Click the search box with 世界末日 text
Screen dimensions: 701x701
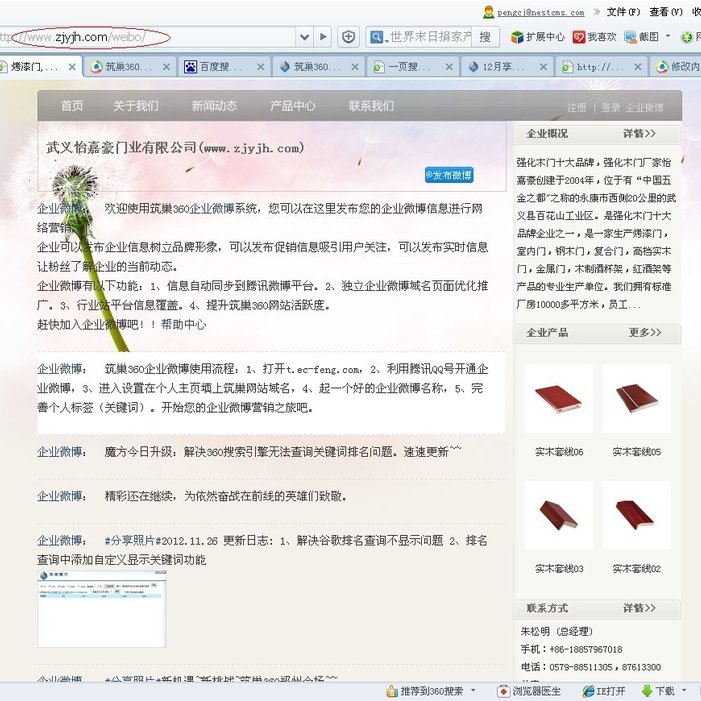pos(431,37)
